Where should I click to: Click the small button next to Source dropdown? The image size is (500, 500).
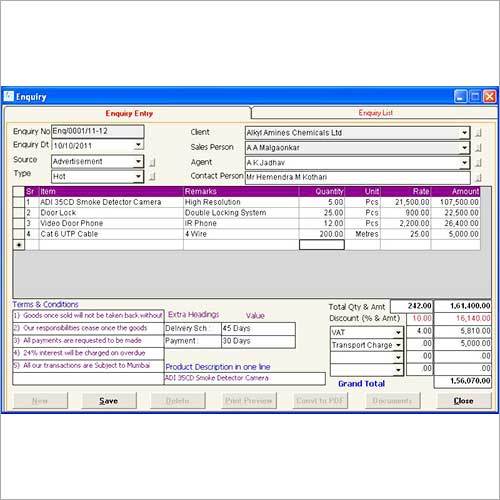152,162
